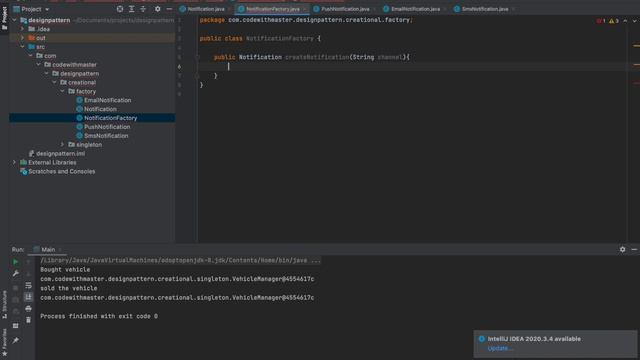Click the Select Opened File locate icon
Screen dimensions: 640x360
(x=120, y=9)
